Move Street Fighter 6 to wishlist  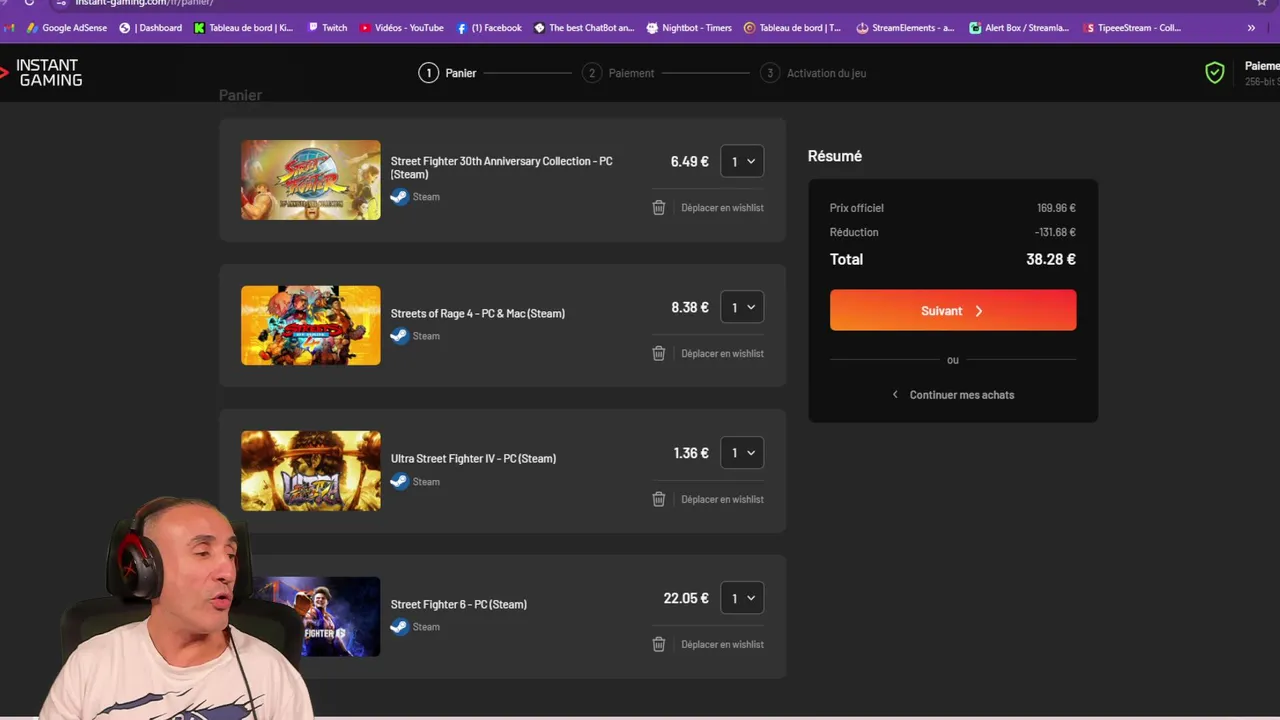point(722,644)
